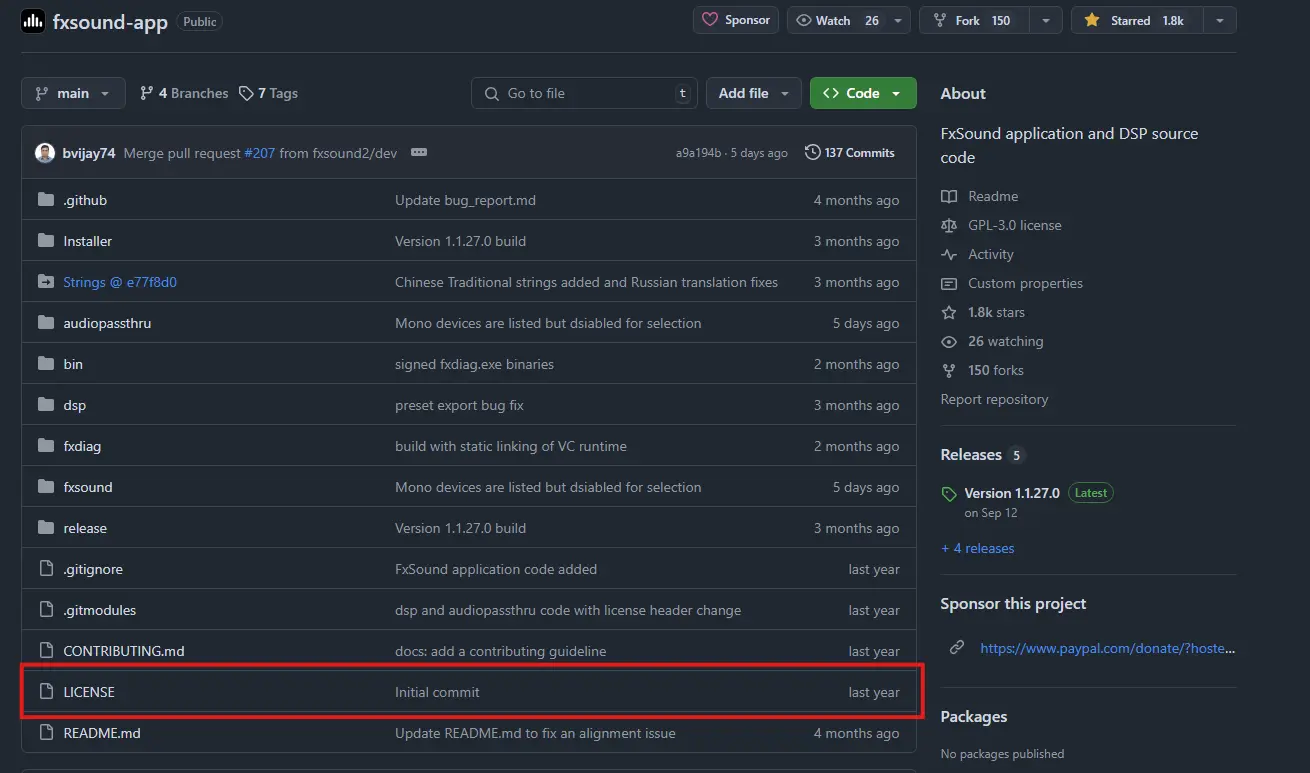Open the green Code dropdown
The image size is (1310, 773).
coord(863,93)
